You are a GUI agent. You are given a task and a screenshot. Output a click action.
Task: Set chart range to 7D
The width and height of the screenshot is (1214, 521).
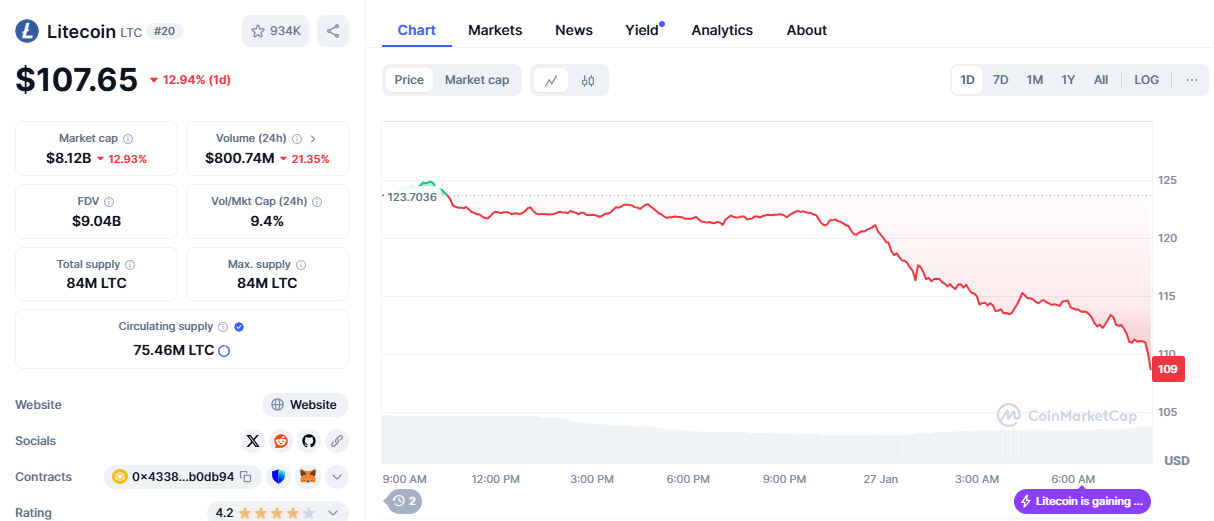coord(1000,80)
